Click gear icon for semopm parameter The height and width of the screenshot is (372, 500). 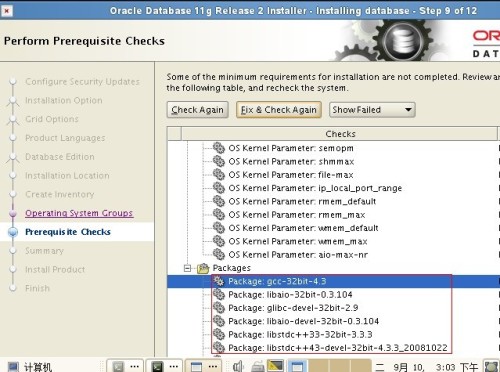(219, 148)
